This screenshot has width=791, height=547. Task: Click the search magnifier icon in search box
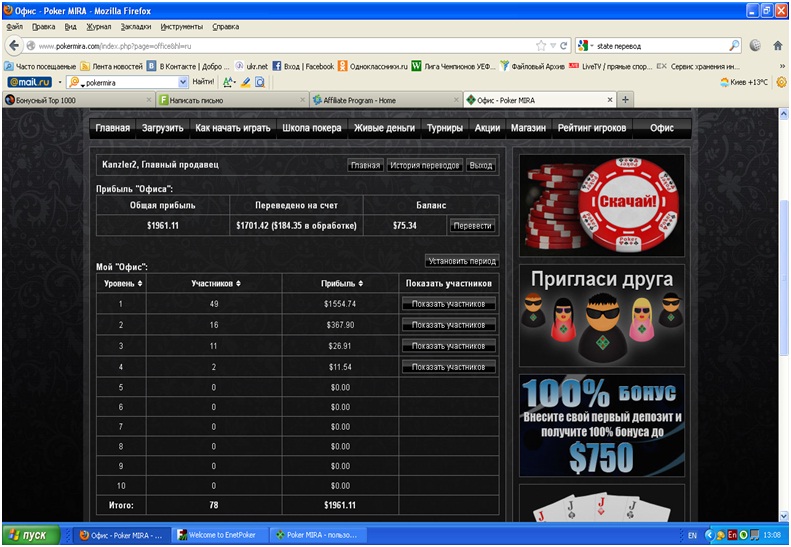click(x=734, y=46)
